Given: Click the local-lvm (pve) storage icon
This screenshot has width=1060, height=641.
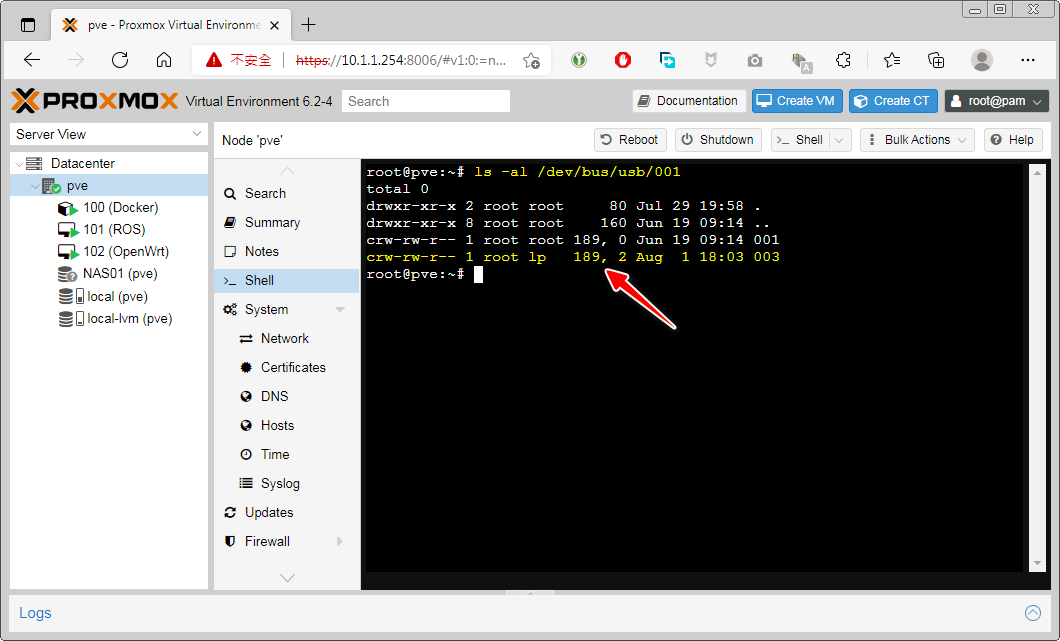Looking at the screenshot, I should 68,319.
